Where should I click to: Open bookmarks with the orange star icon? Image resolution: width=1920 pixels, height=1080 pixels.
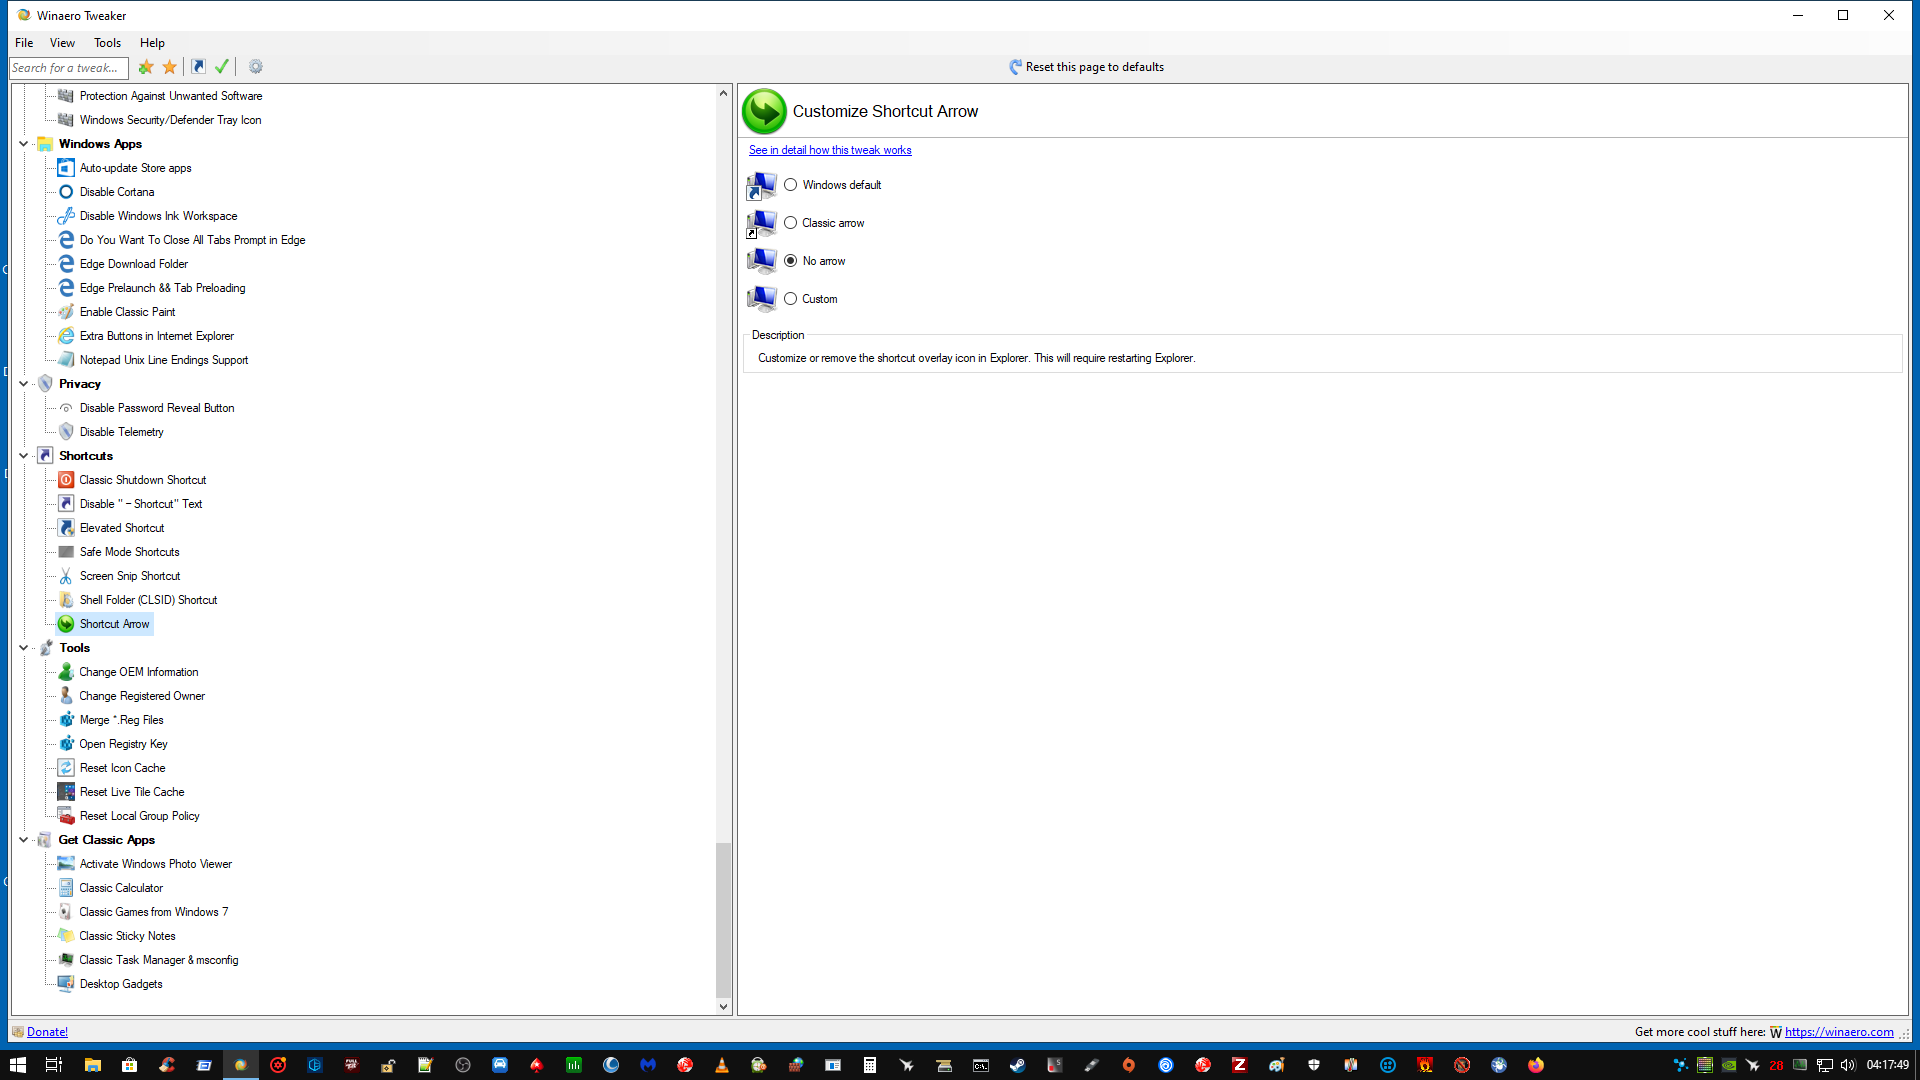coord(170,67)
